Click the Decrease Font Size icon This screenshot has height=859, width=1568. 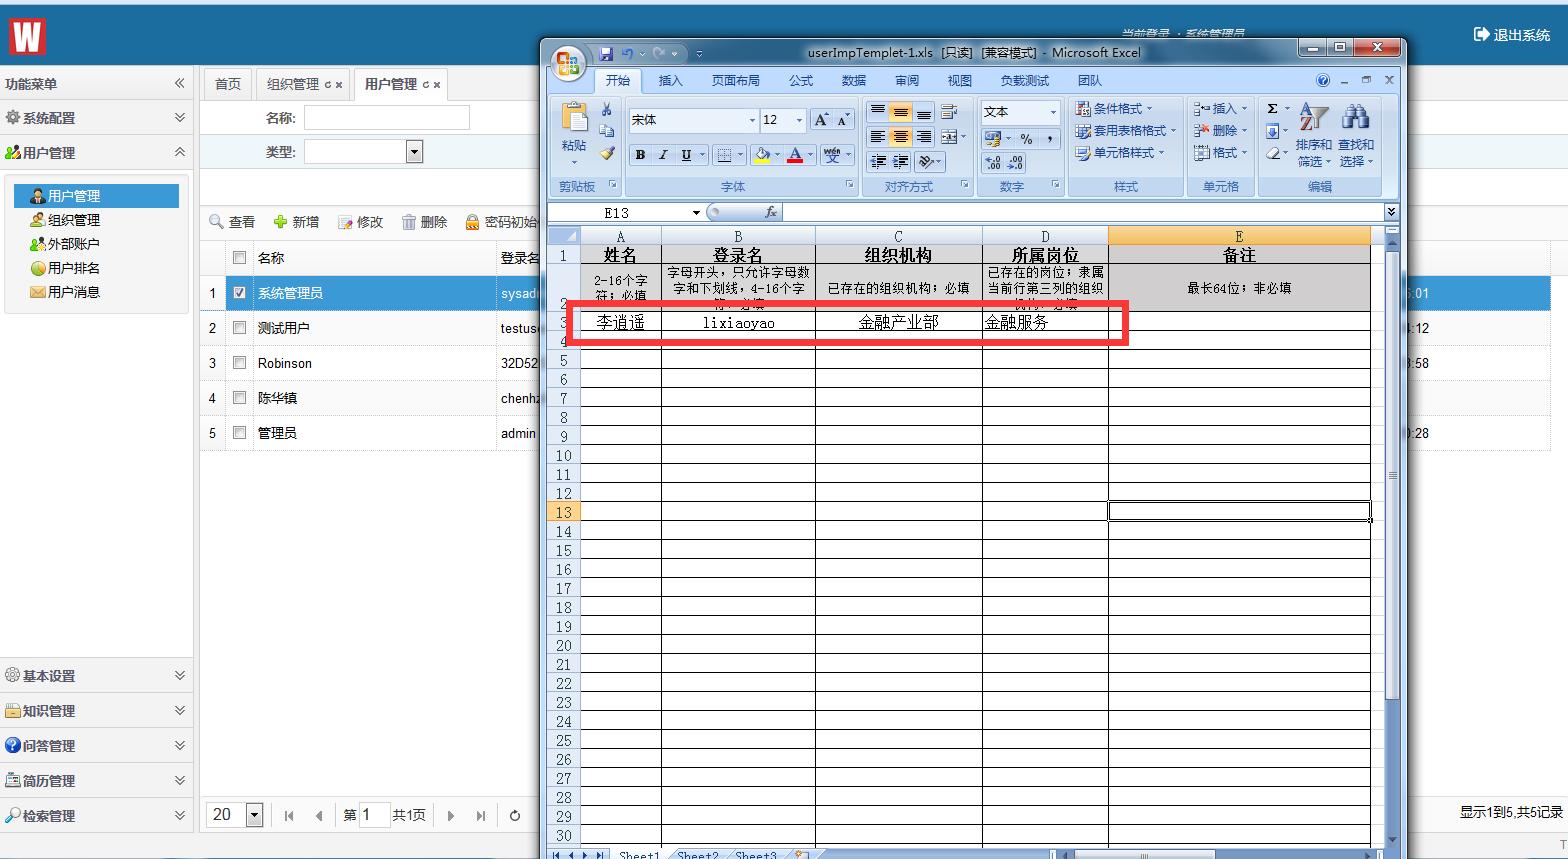[843, 120]
